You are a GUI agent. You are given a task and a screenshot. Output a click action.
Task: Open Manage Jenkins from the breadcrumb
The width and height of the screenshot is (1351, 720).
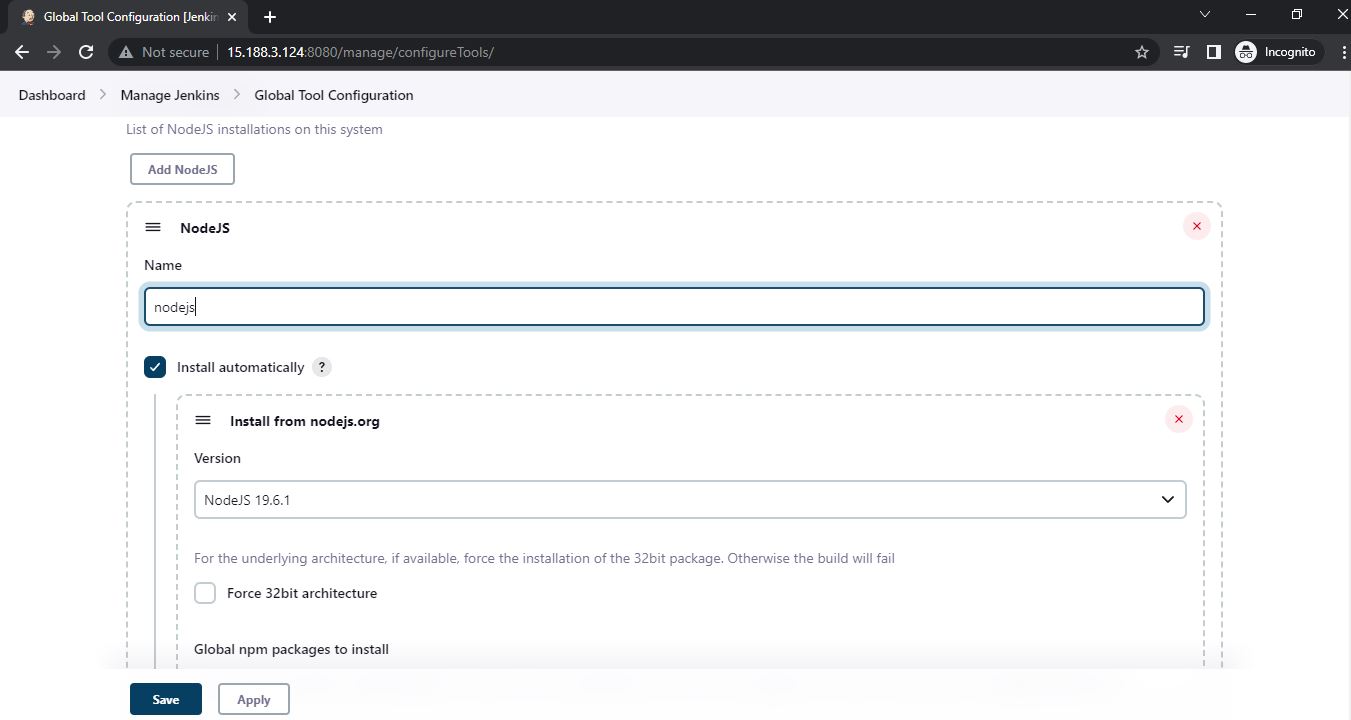tap(169, 94)
